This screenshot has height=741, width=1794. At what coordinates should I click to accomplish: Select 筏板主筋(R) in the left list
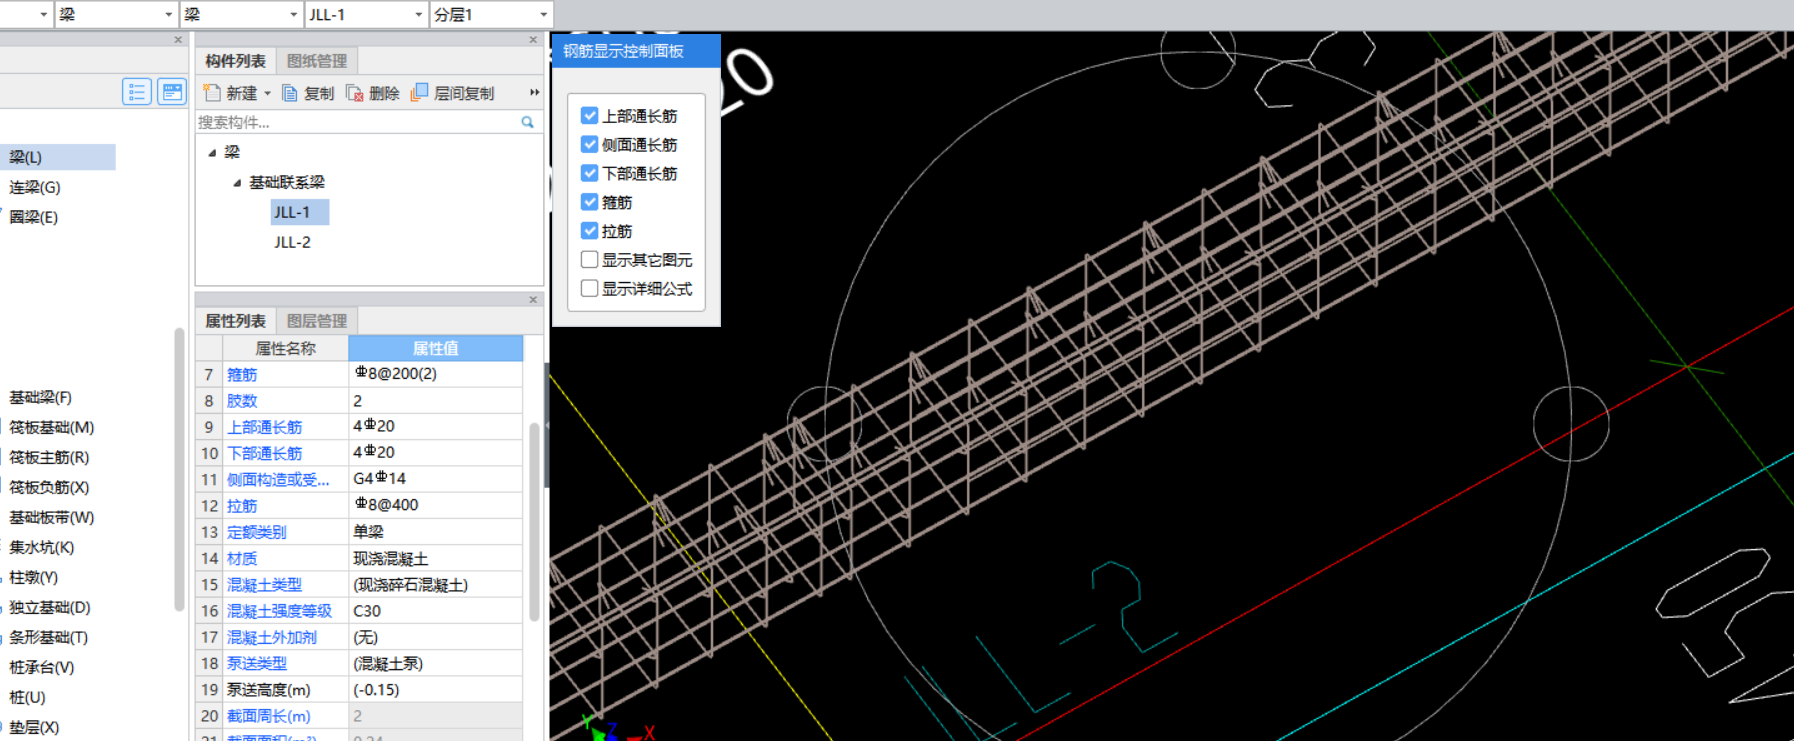pos(49,457)
